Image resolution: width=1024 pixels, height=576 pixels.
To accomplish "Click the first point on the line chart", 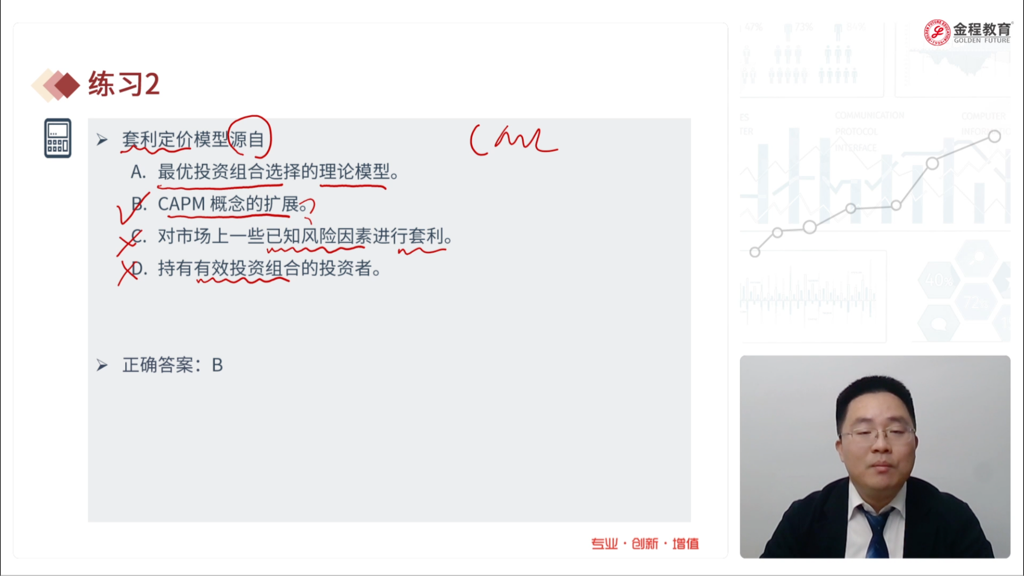I will pyautogui.click(x=754, y=252).
